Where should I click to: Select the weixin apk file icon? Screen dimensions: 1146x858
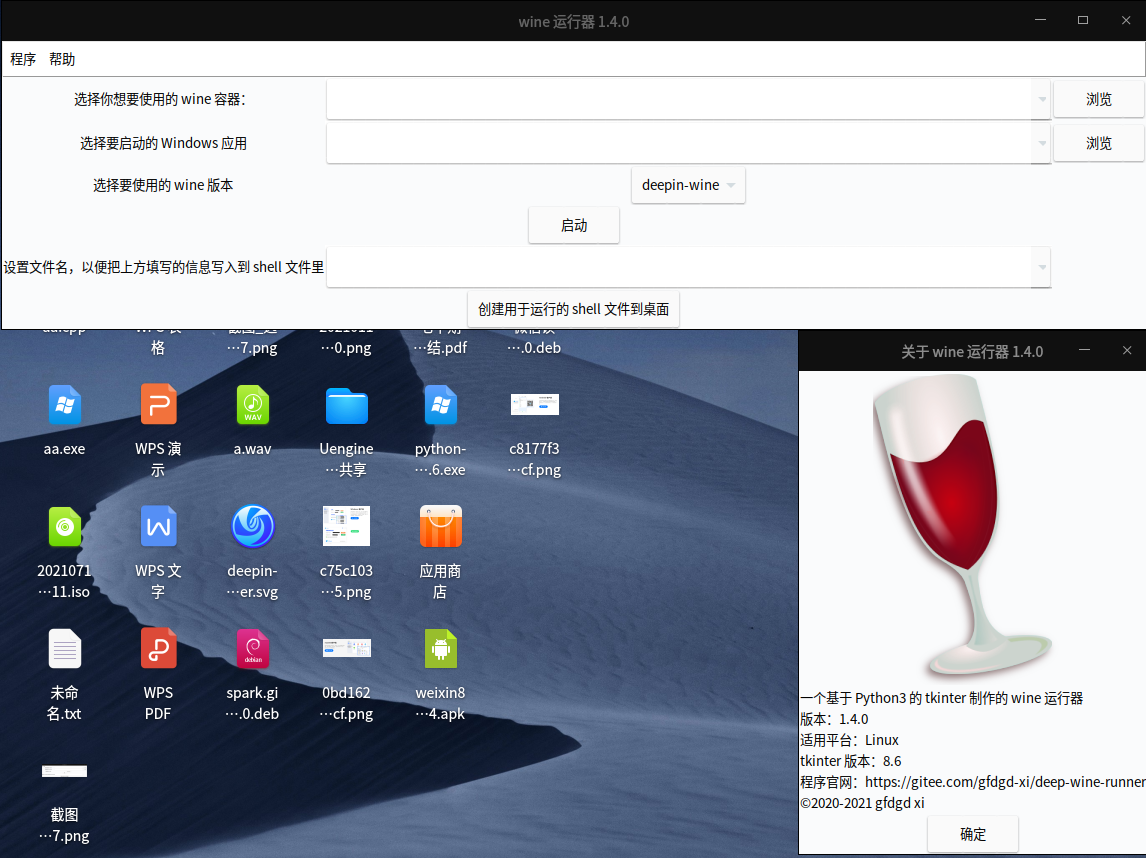(x=440, y=649)
